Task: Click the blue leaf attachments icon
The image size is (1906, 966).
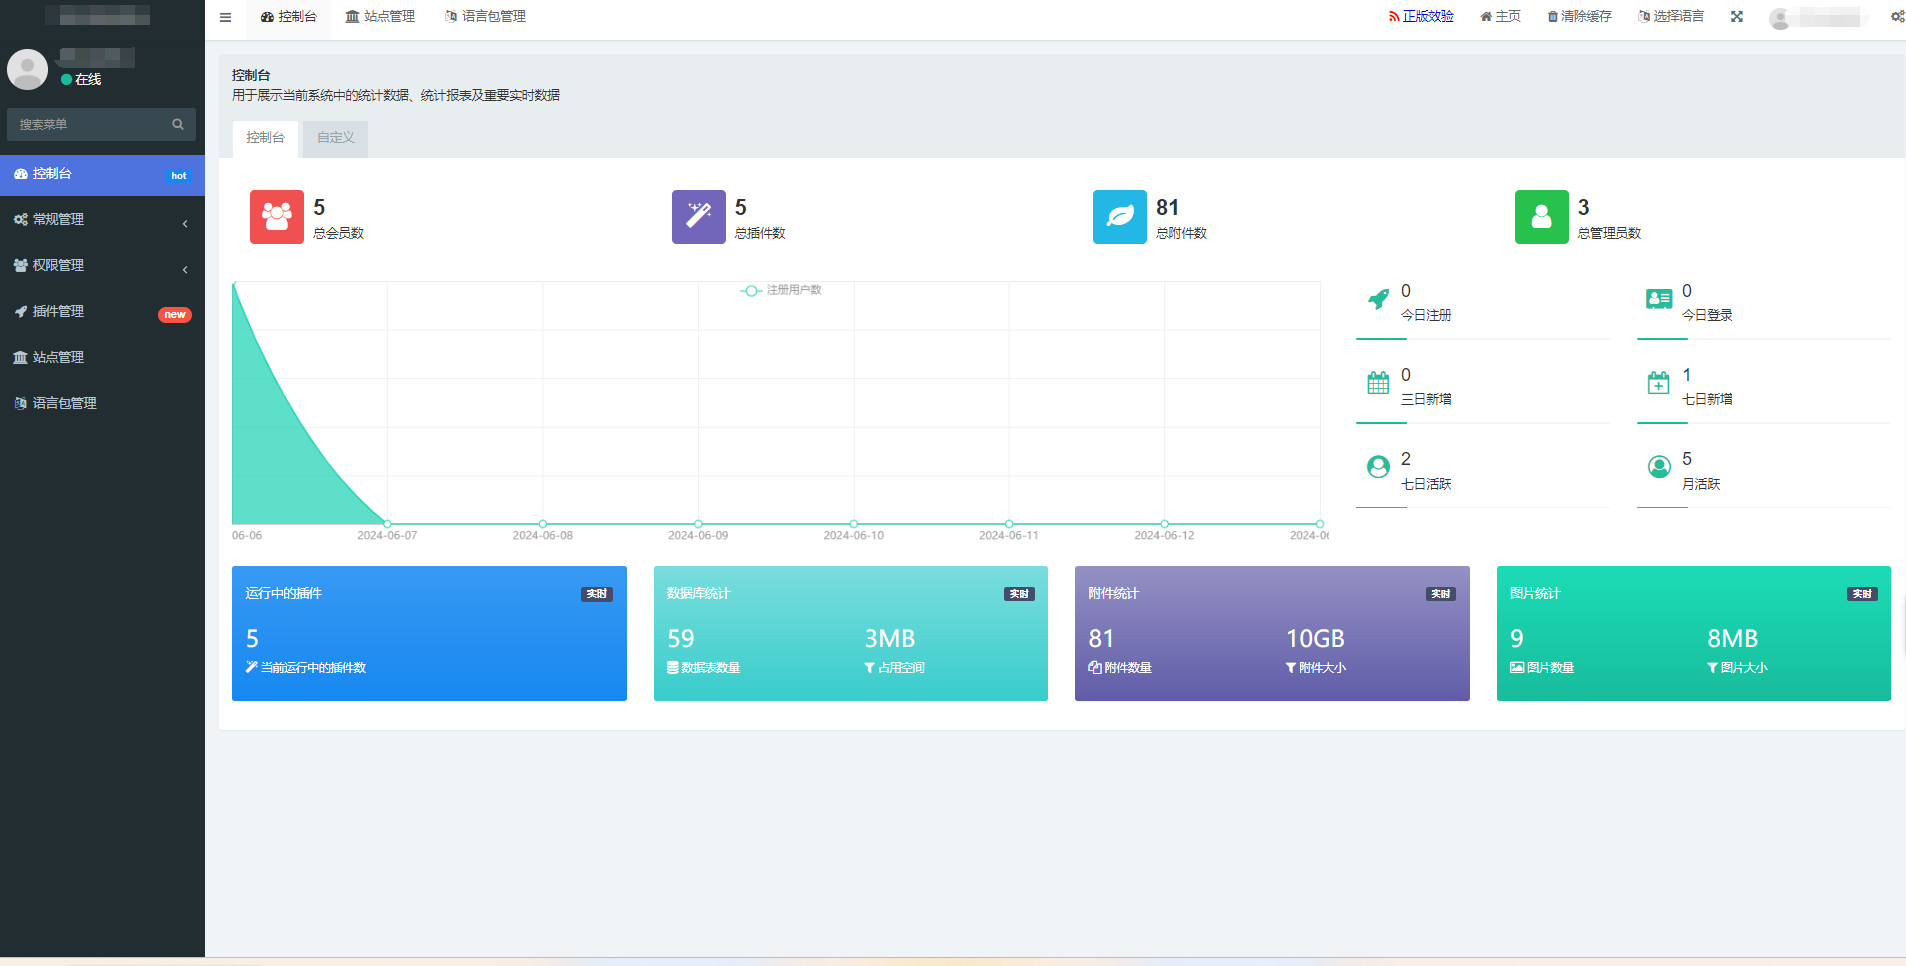Action: (x=1119, y=217)
